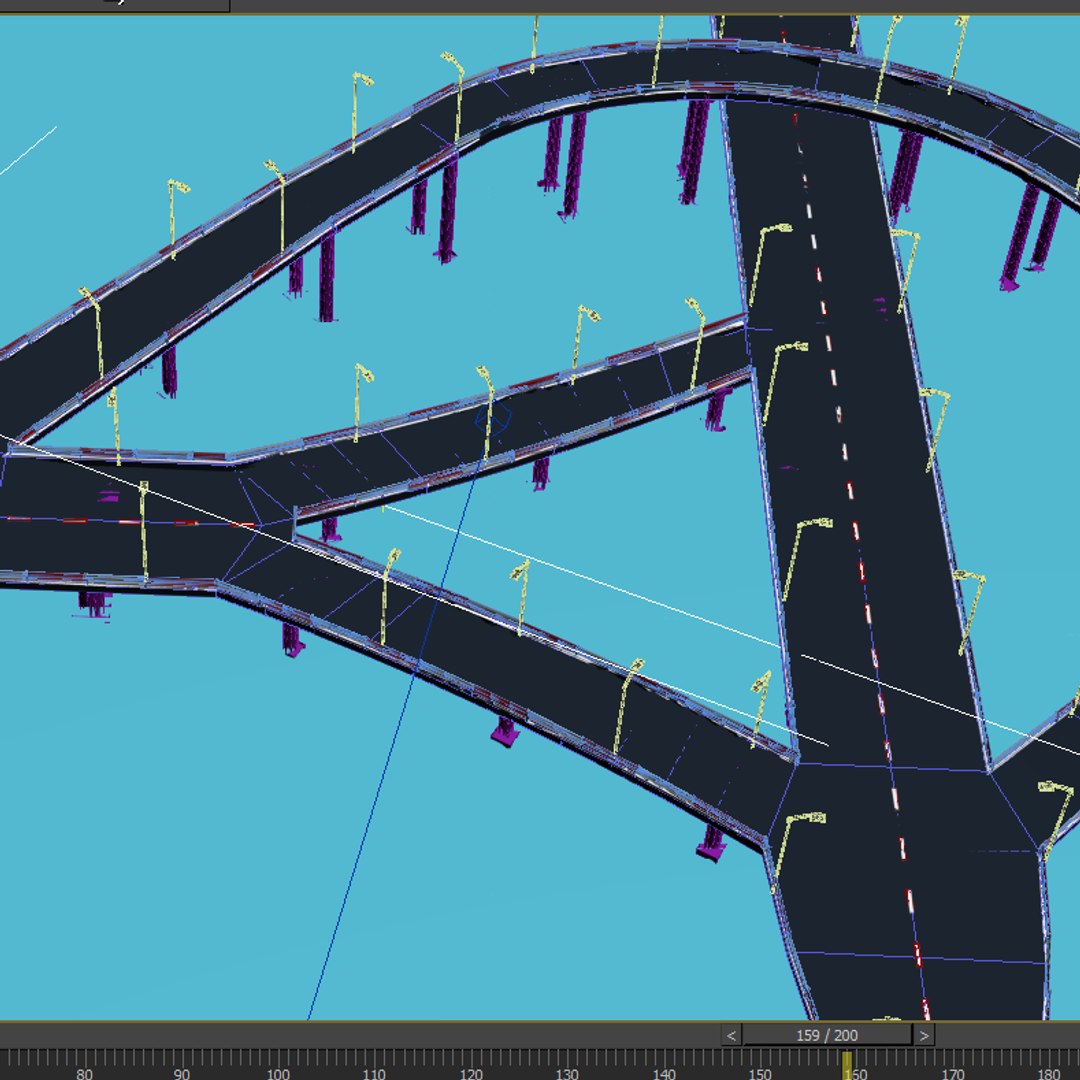Jump to frame 80 on the track bar
Image resolution: width=1080 pixels, height=1080 pixels.
point(84,1073)
